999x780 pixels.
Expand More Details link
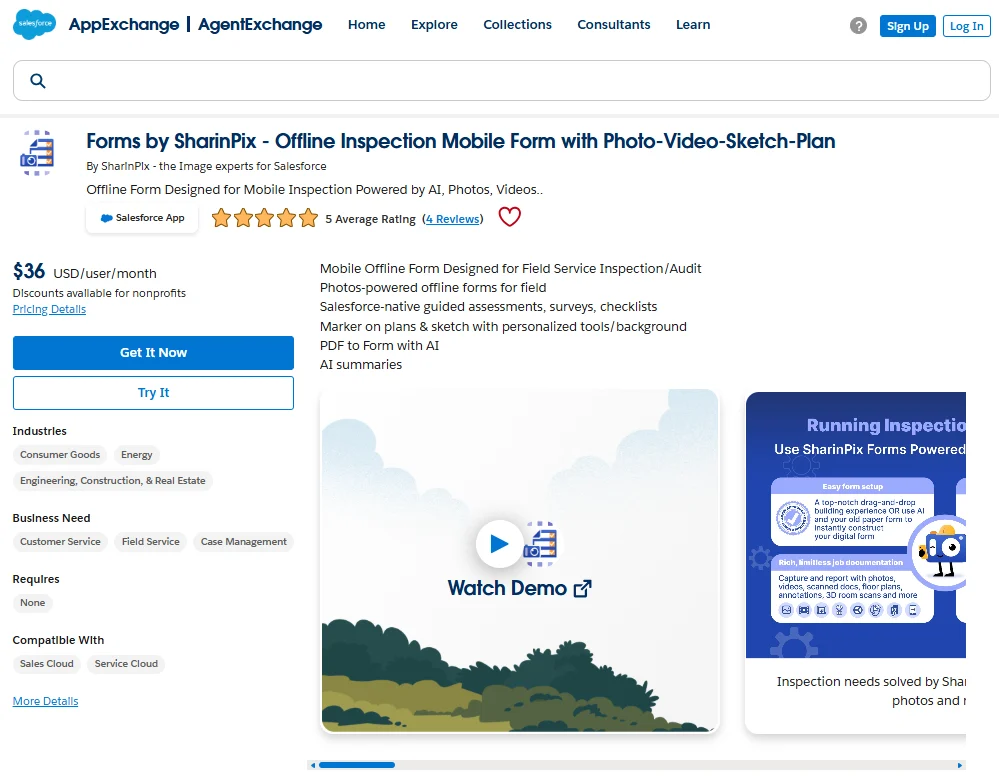pos(45,701)
